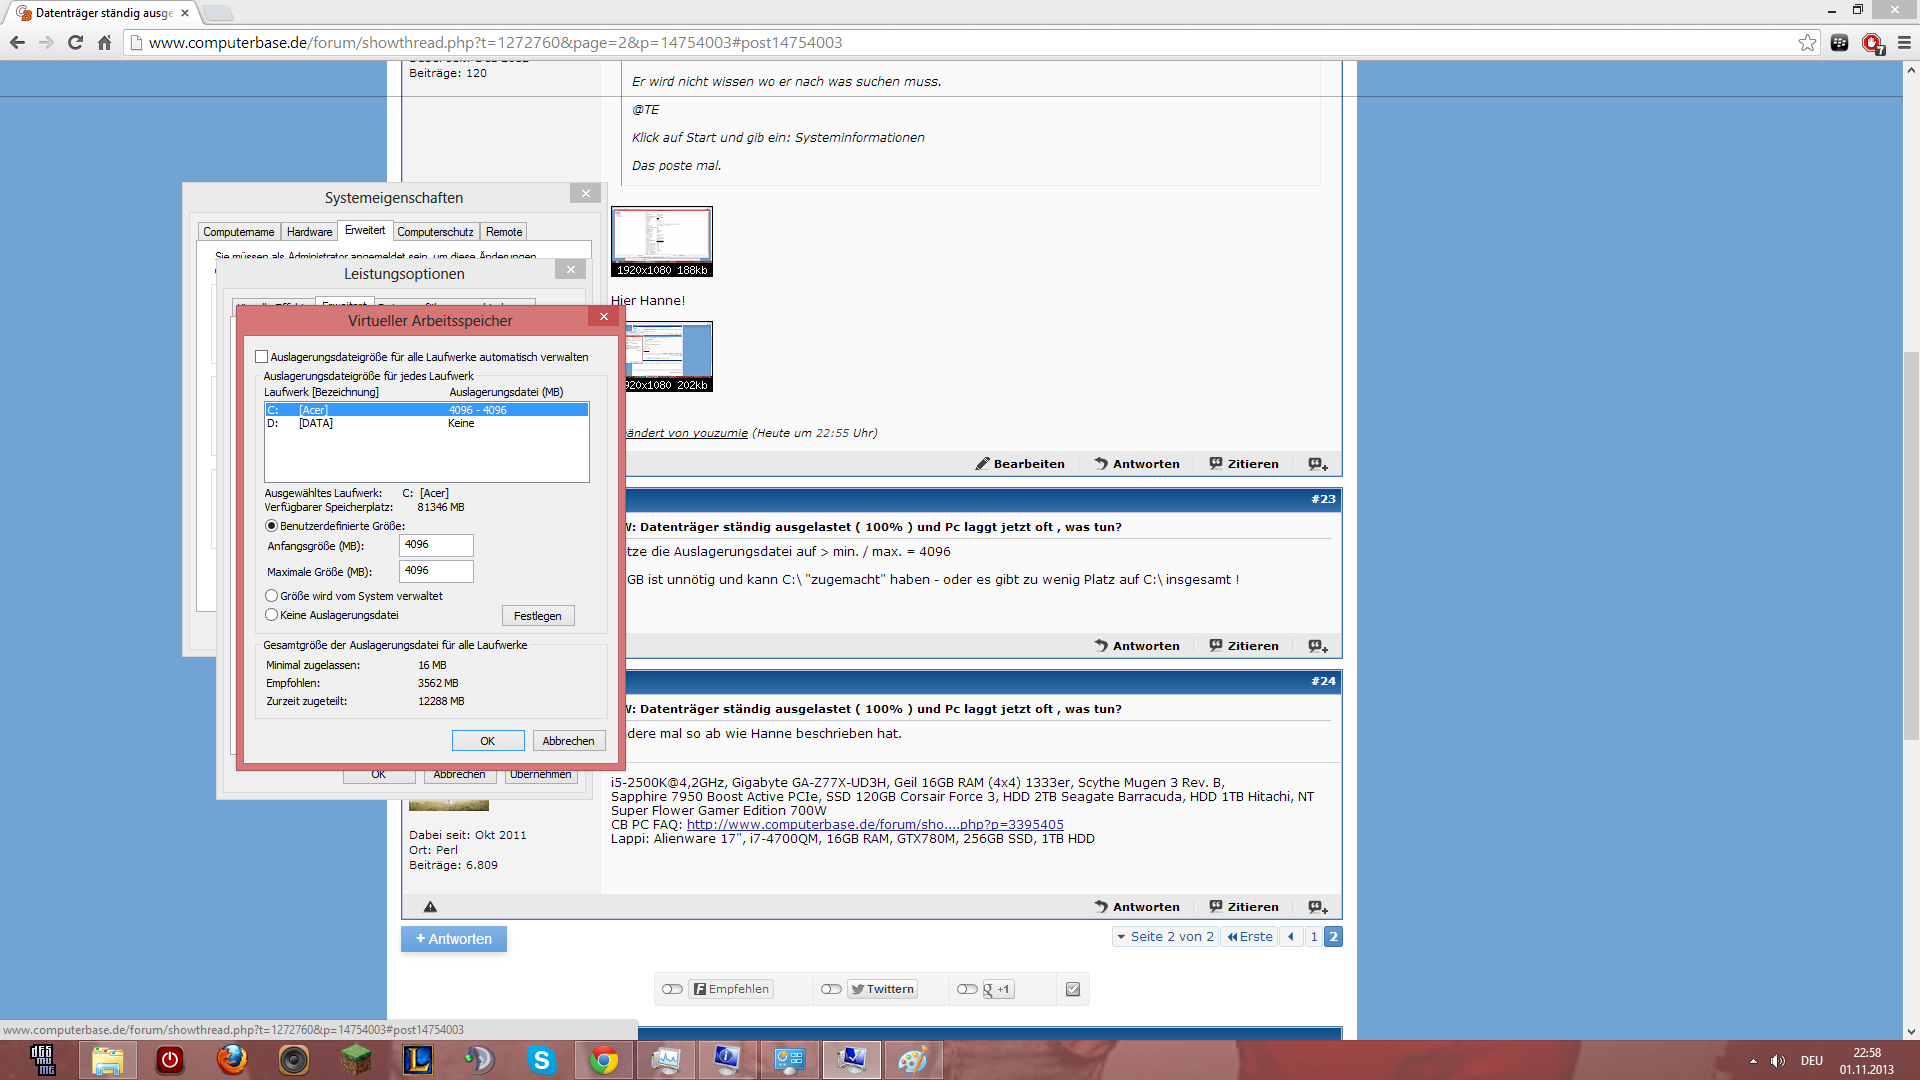Bookmark page with the star icon
Screen dimensions: 1920x1080
(1807, 43)
